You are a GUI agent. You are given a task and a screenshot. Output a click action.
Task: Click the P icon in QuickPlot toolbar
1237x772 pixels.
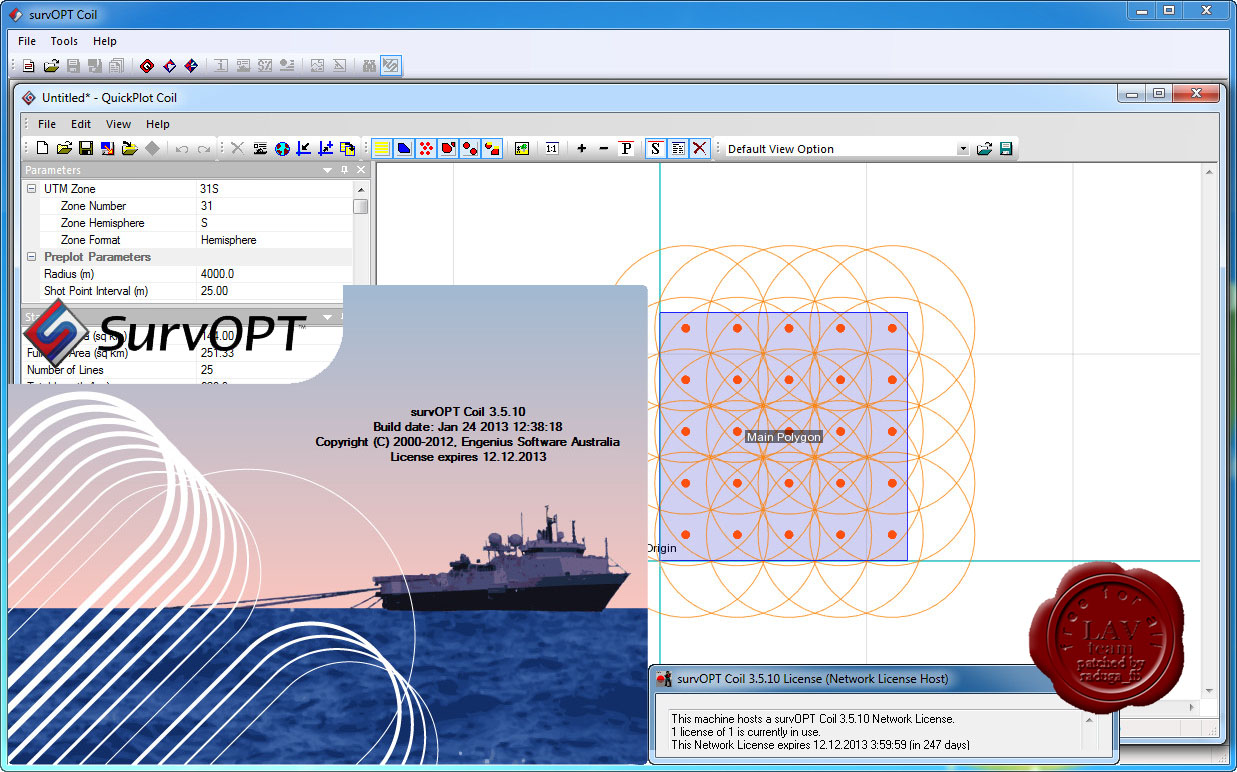626,149
